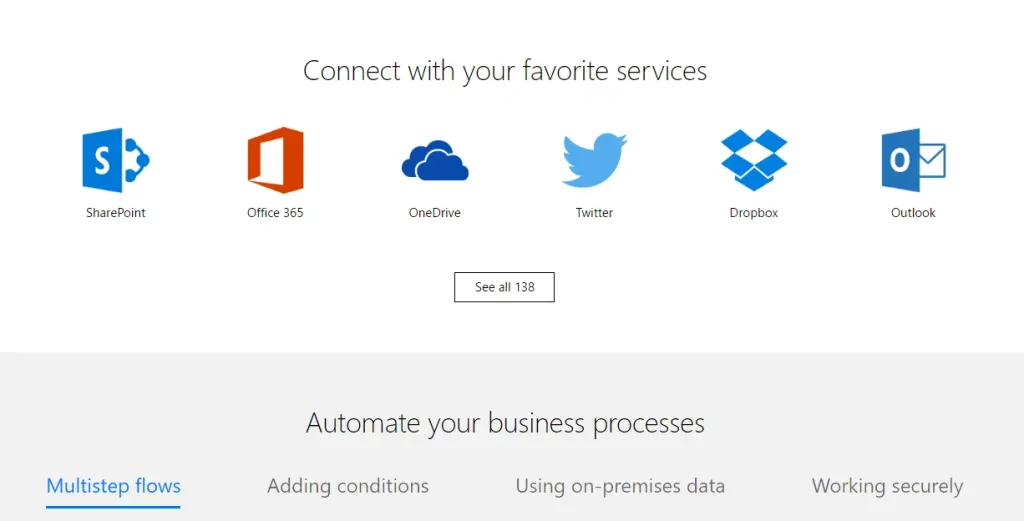Click the Connect with your favorite services heading

click(x=505, y=71)
